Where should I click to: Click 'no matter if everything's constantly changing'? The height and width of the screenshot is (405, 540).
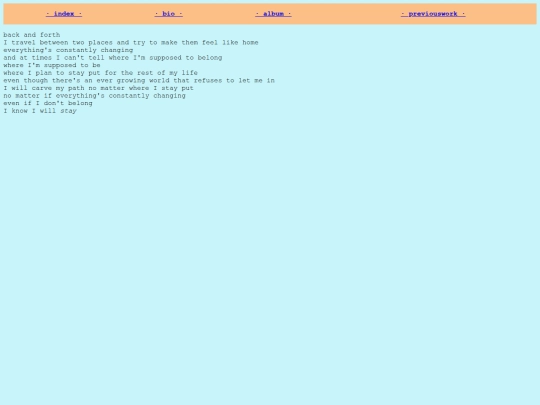click(x=94, y=95)
